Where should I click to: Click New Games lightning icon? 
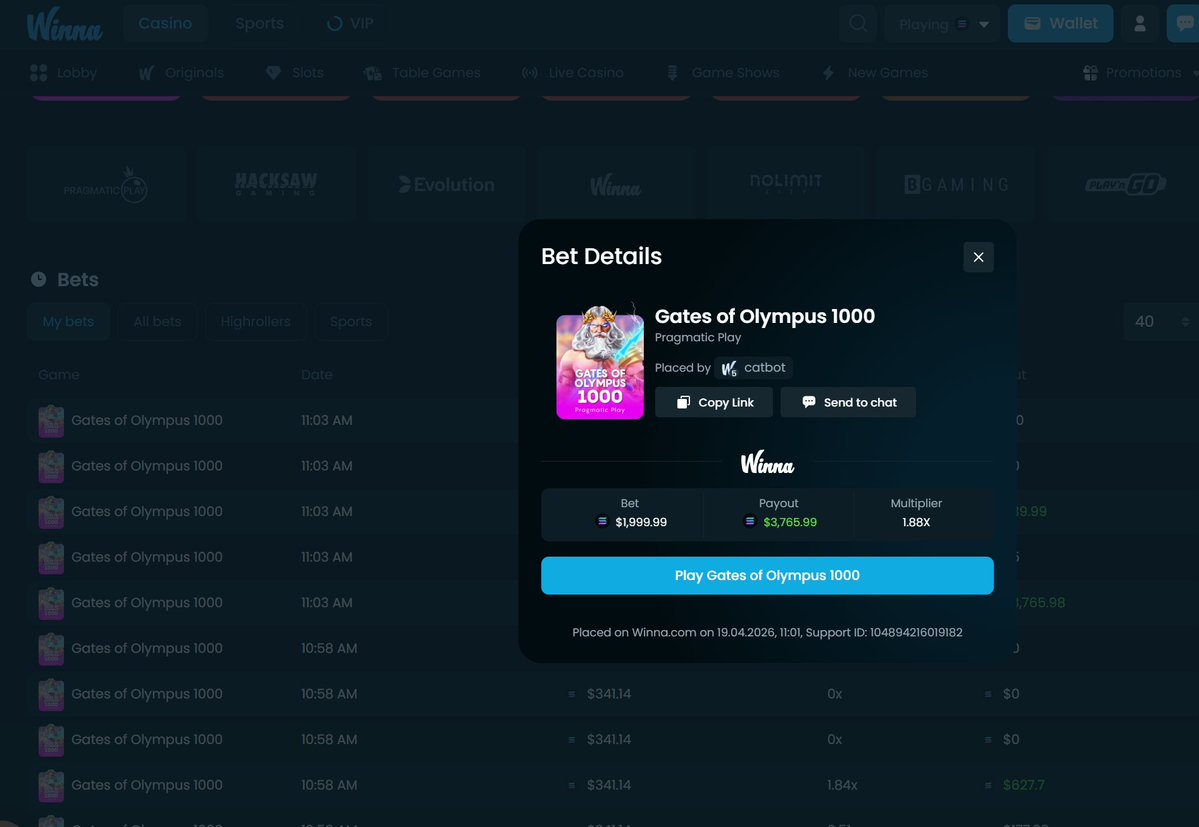[828, 73]
